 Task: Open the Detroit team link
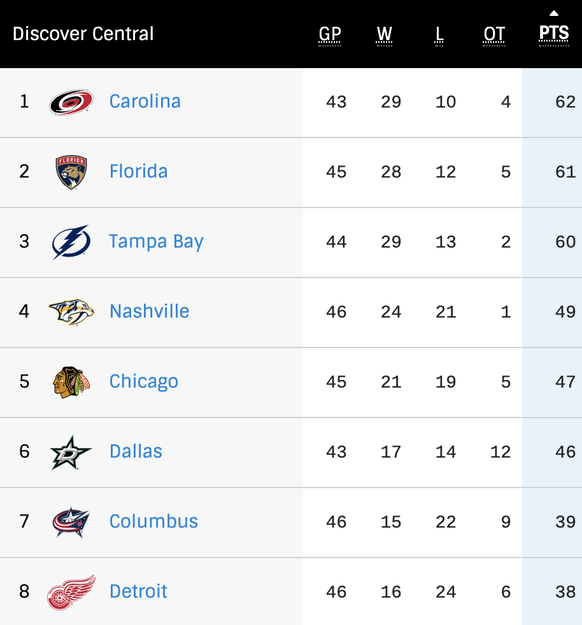(138, 592)
